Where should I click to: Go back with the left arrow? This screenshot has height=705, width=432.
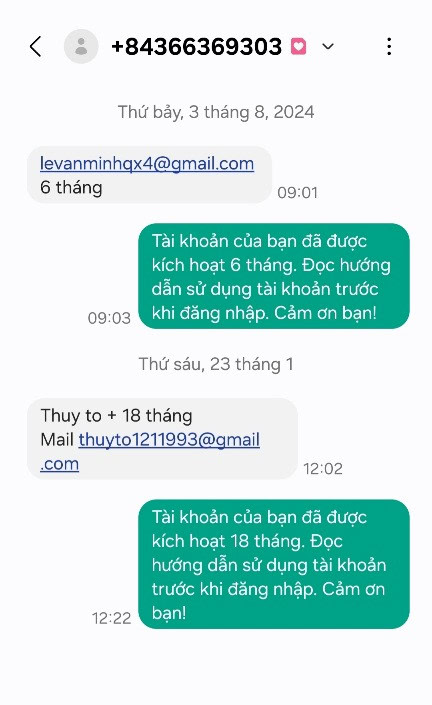pos(36,47)
